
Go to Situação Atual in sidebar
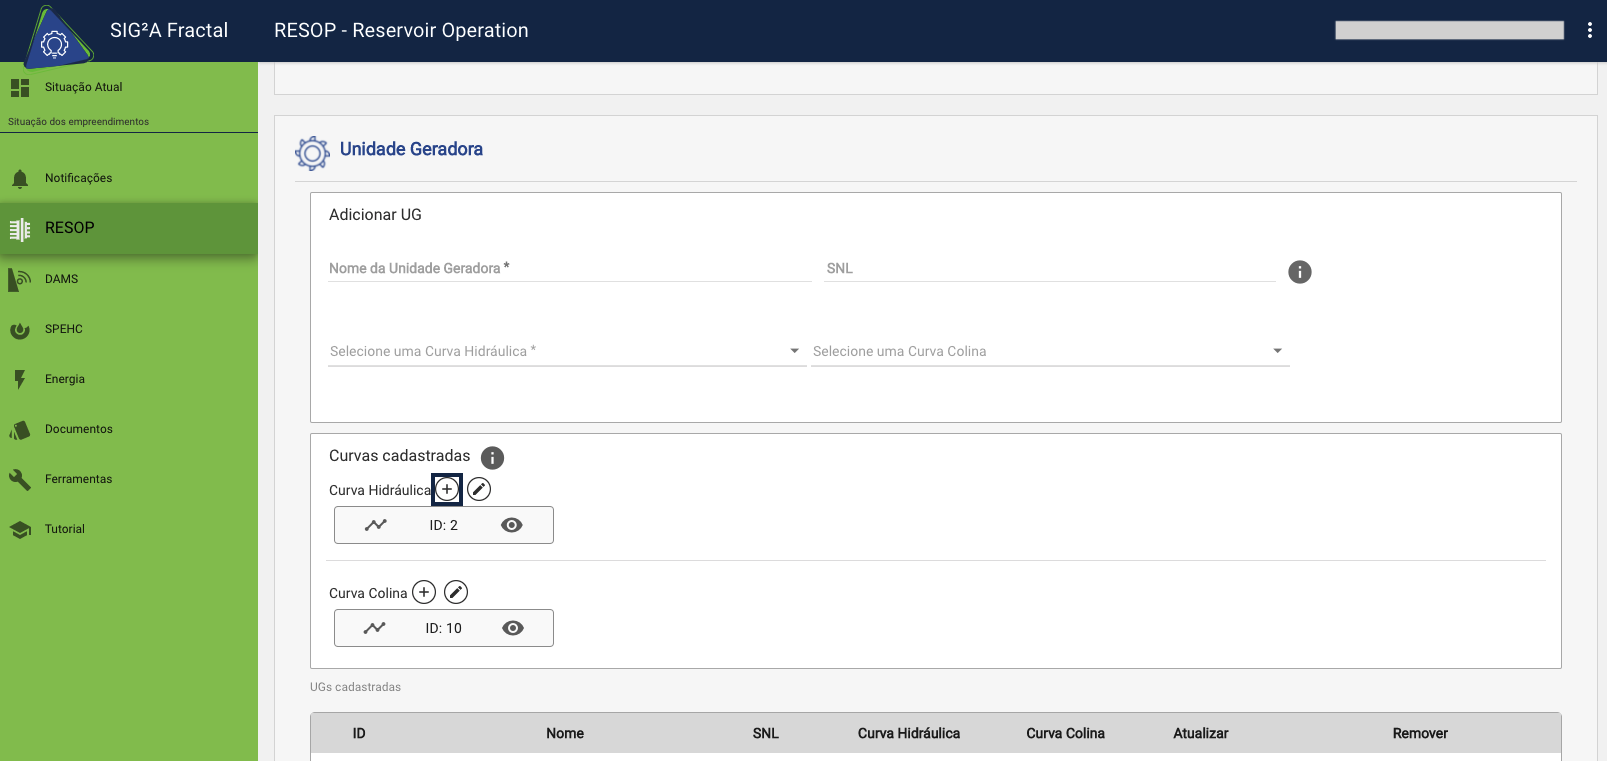click(x=83, y=87)
